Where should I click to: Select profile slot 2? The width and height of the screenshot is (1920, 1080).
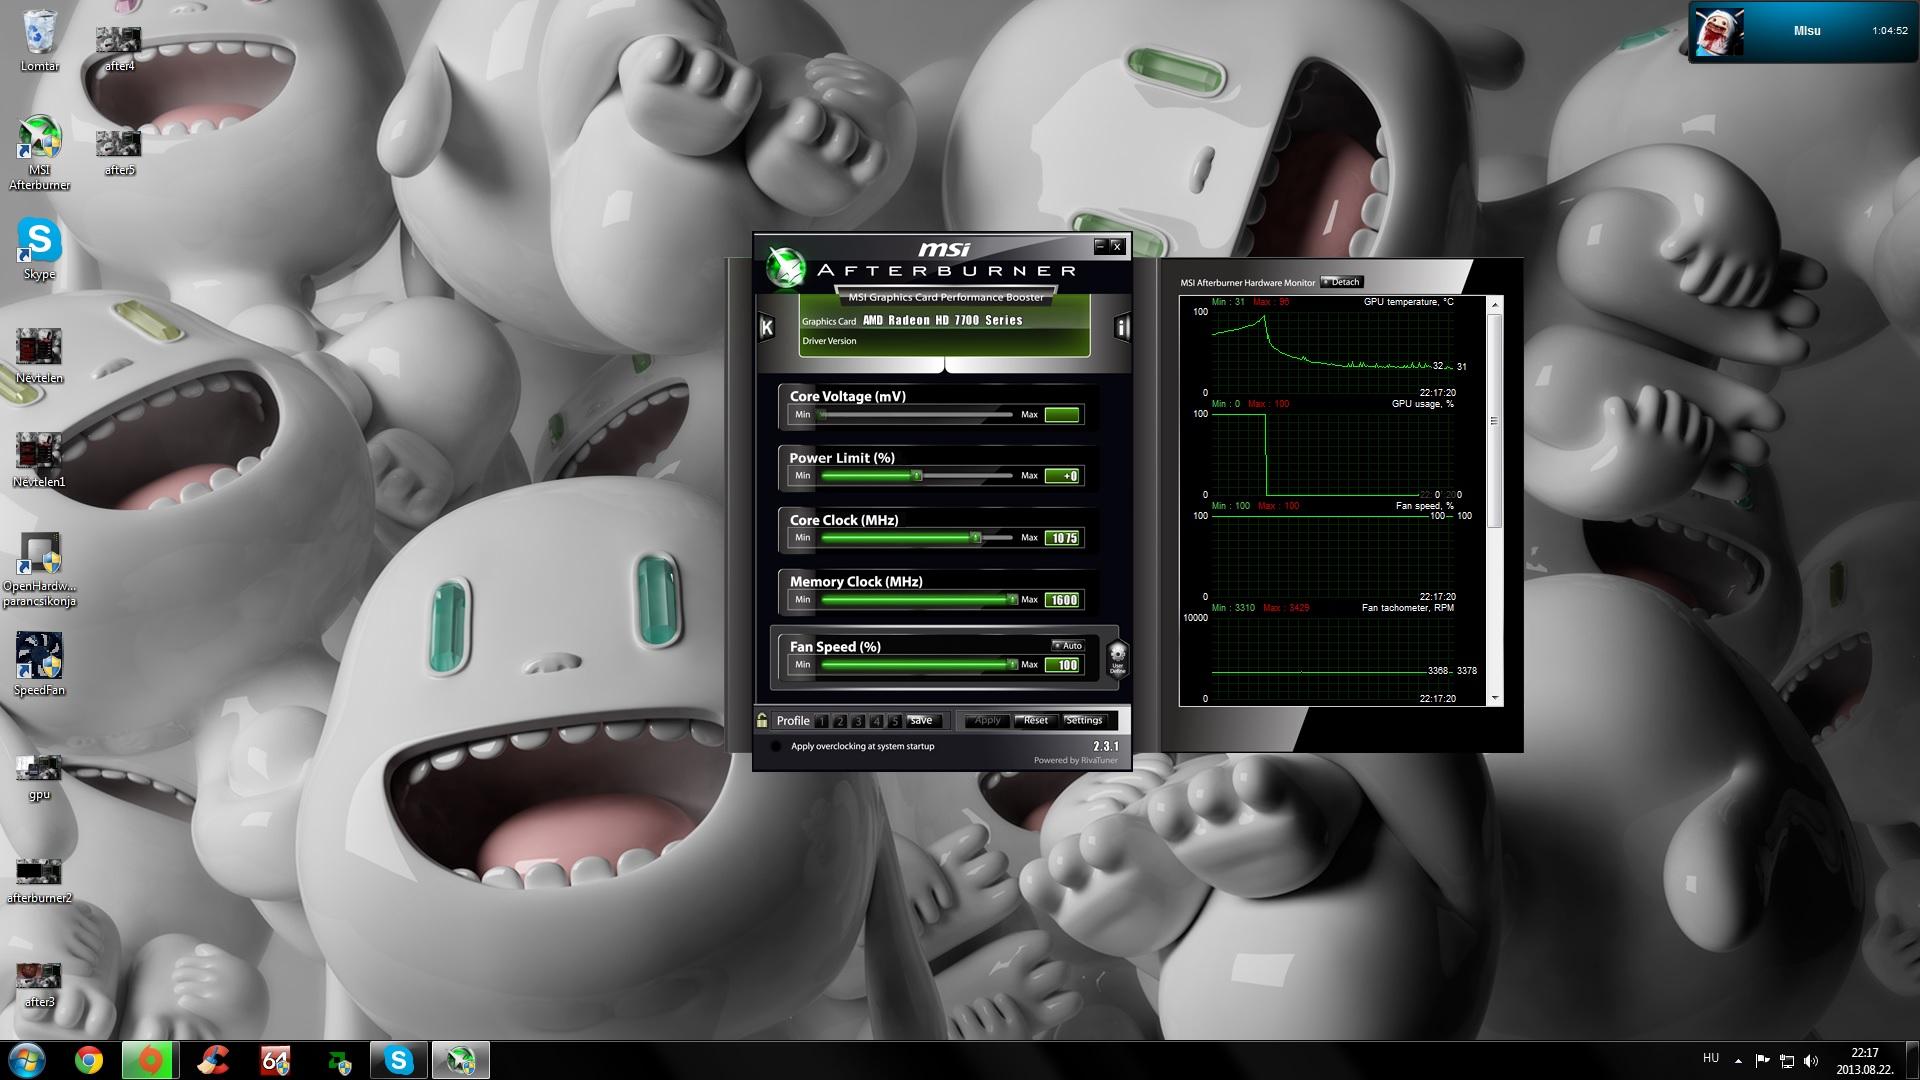(x=840, y=721)
